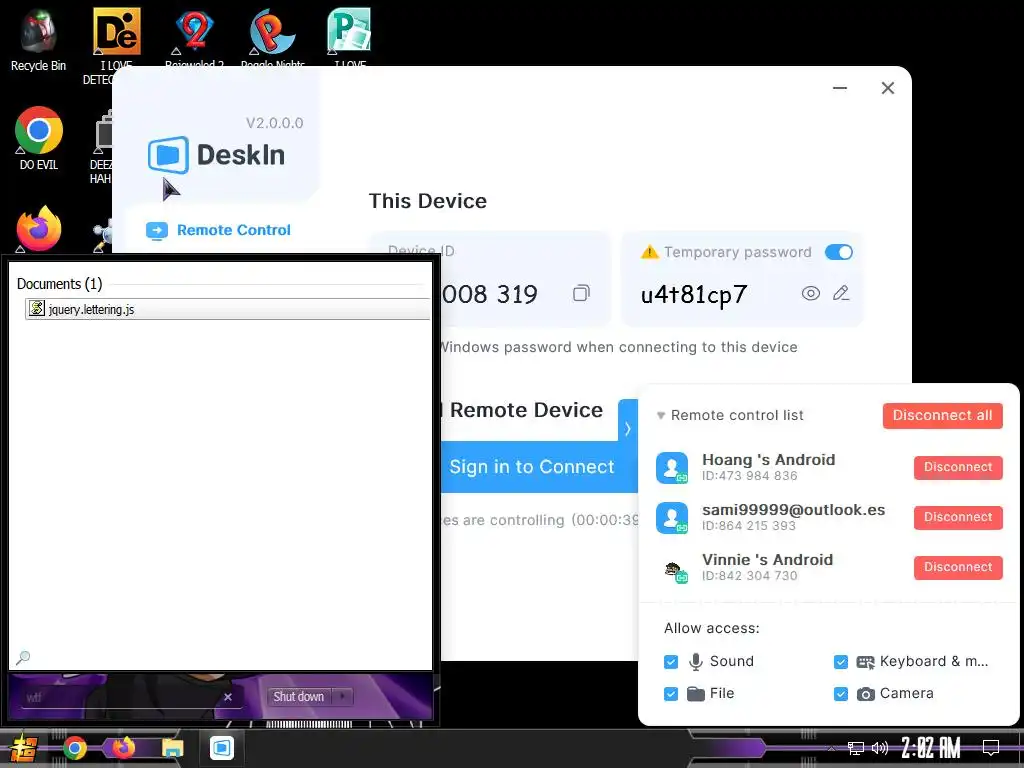Click the microphone Sound icon

696,662
